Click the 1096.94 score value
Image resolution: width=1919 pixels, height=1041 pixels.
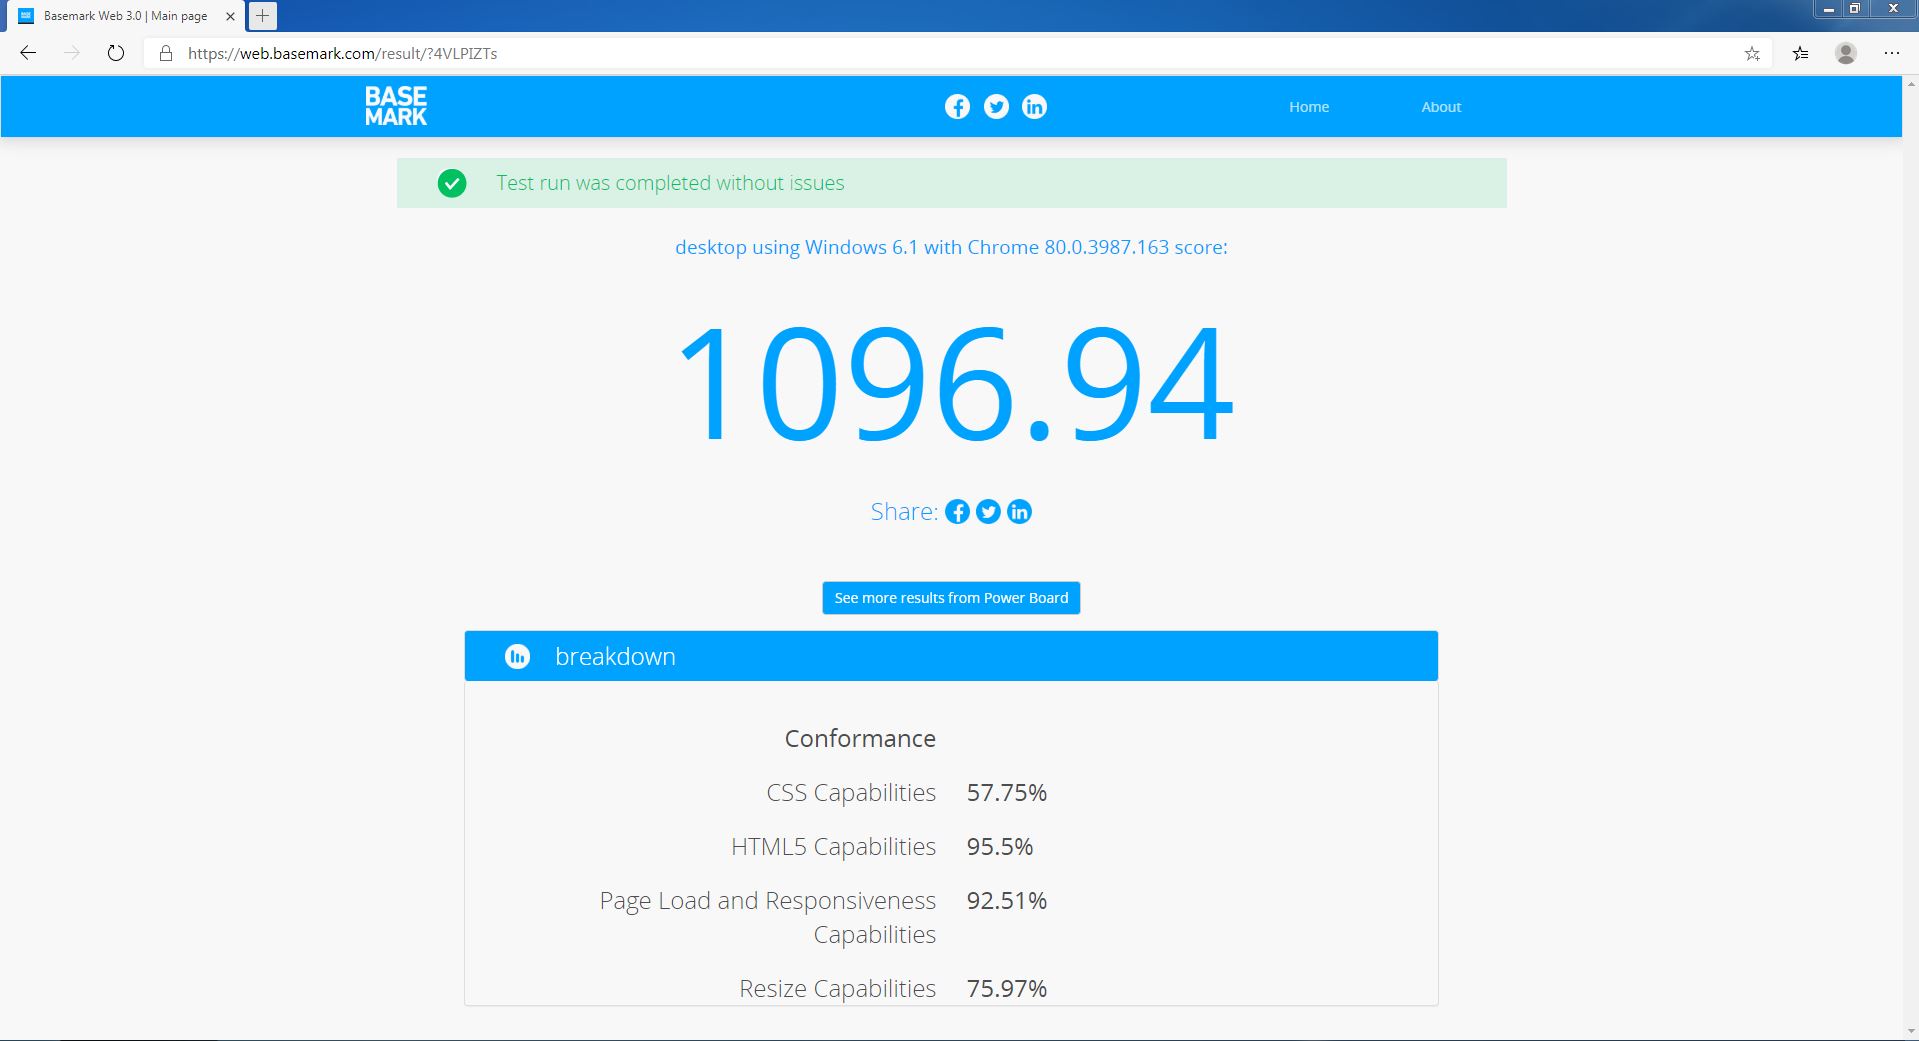tap(955, 382)
